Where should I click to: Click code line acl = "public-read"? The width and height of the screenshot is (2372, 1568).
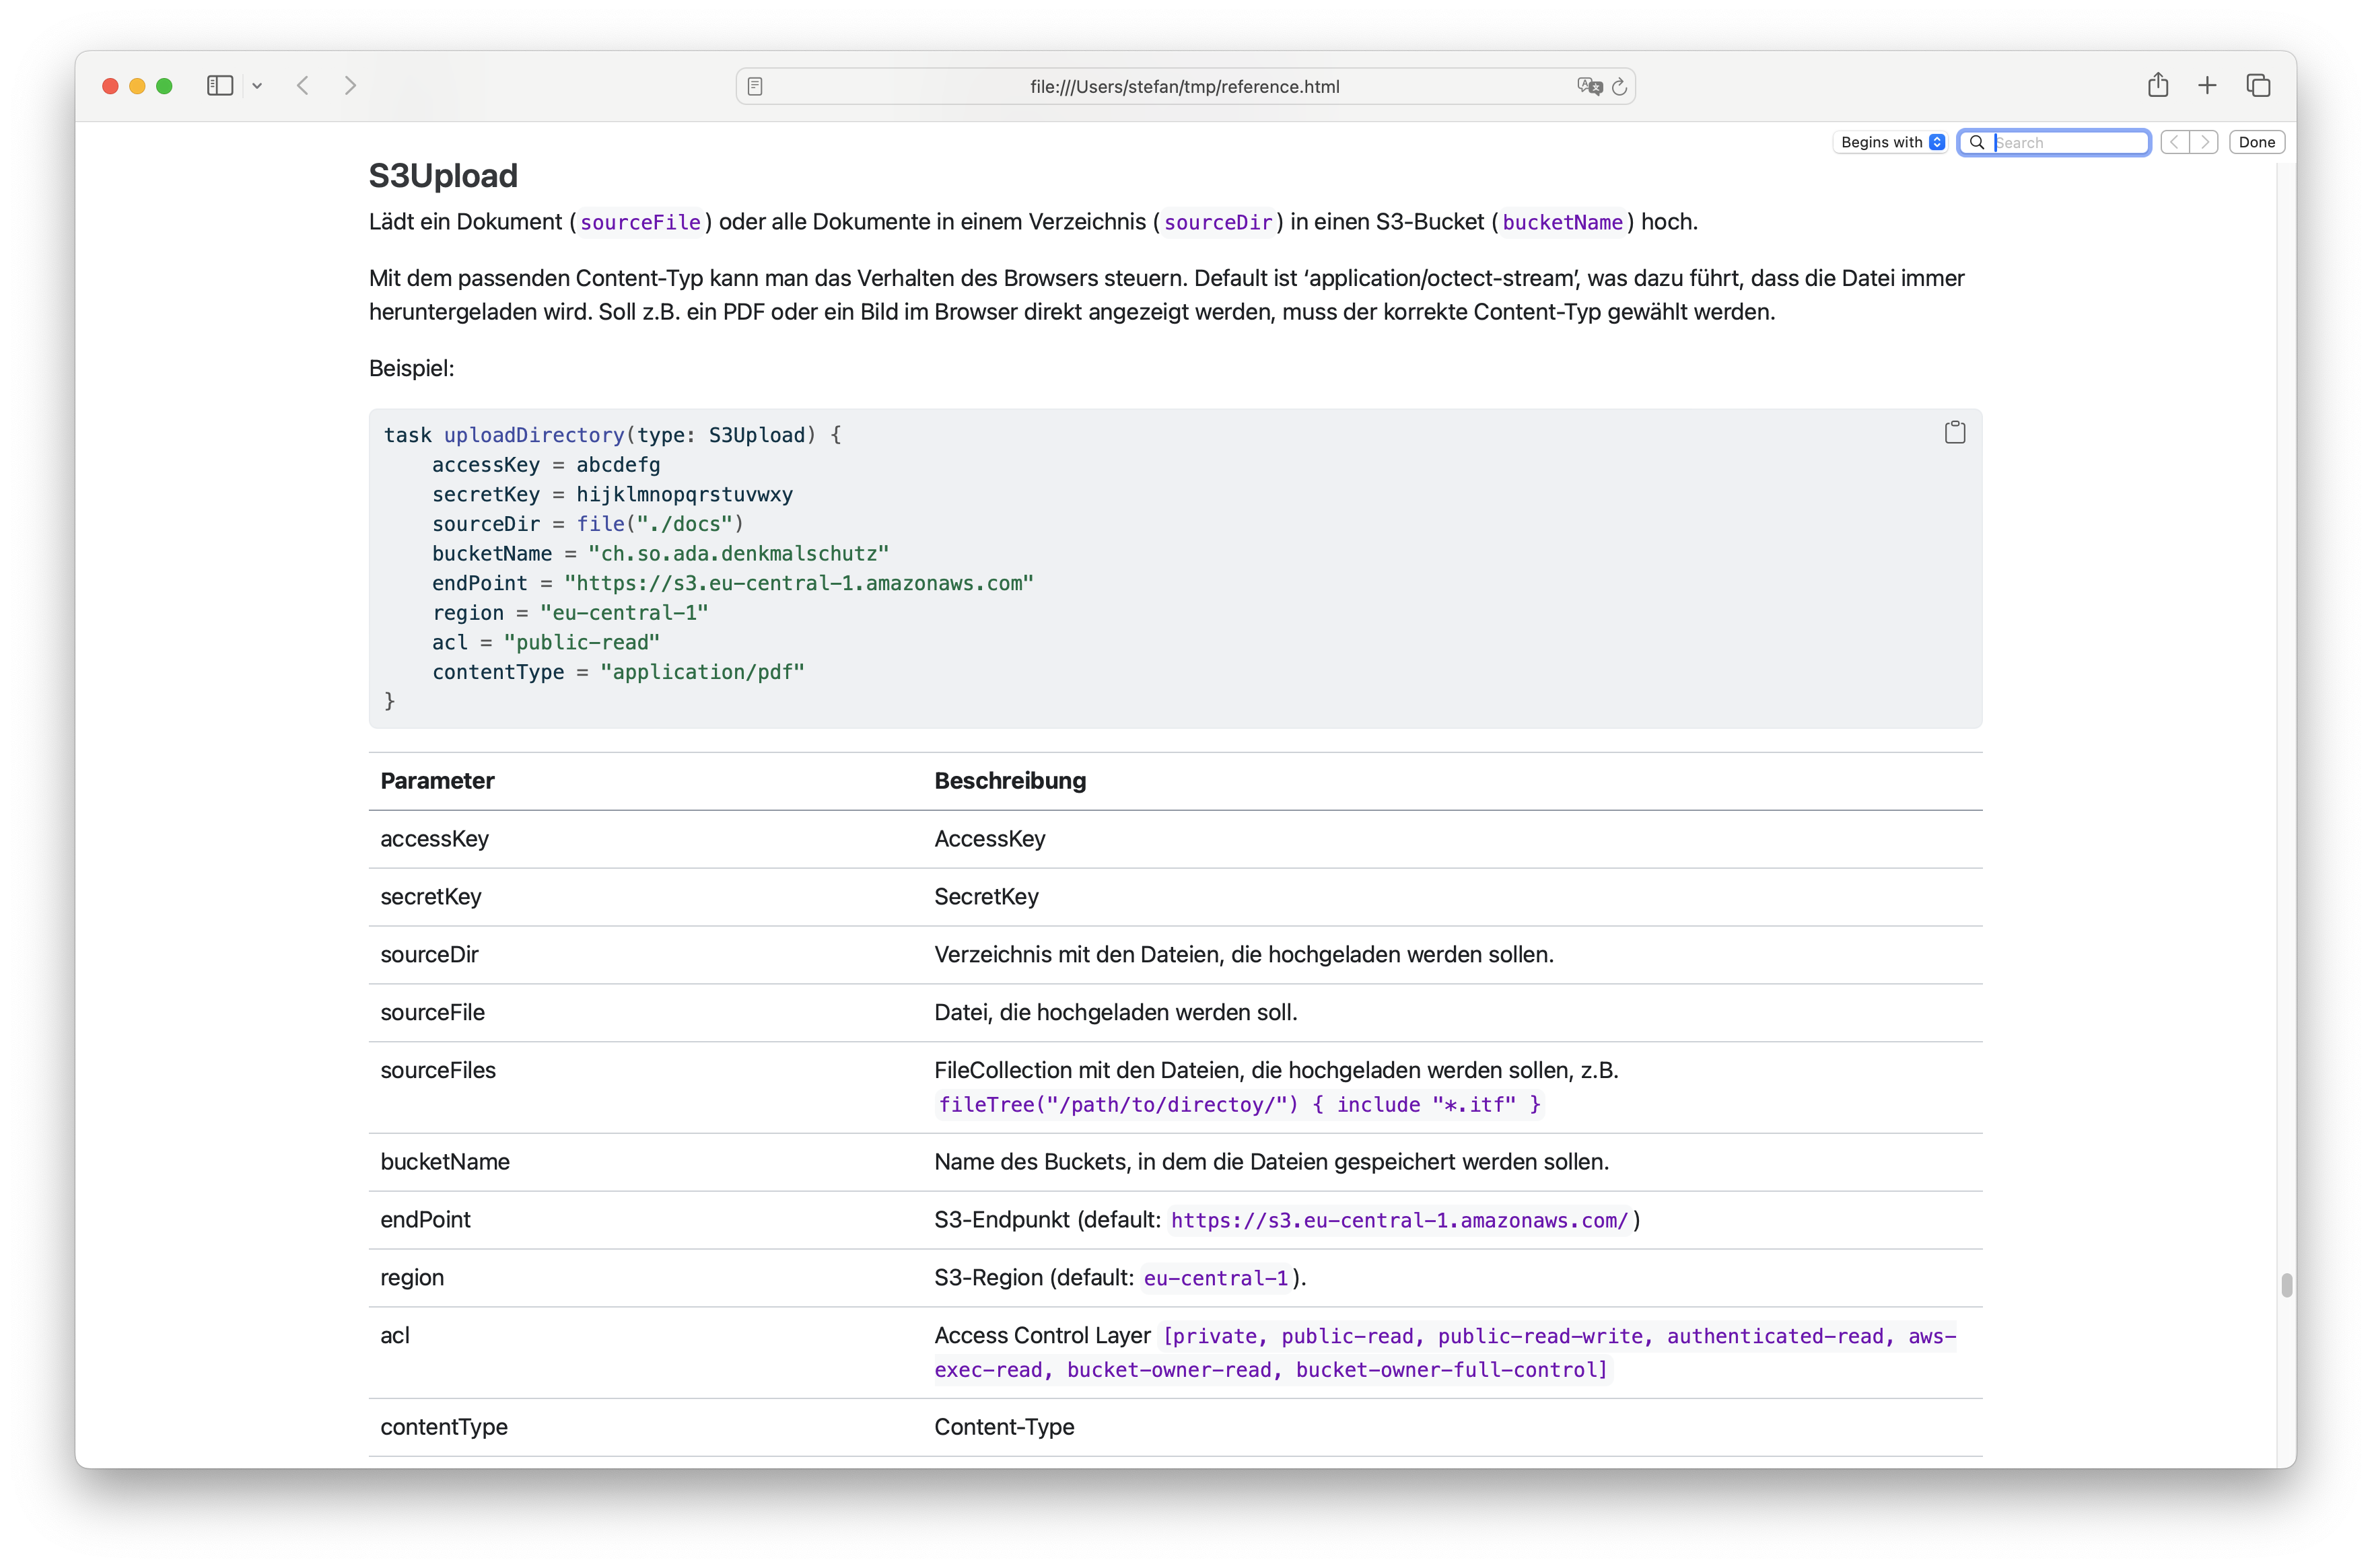(546, 643)
